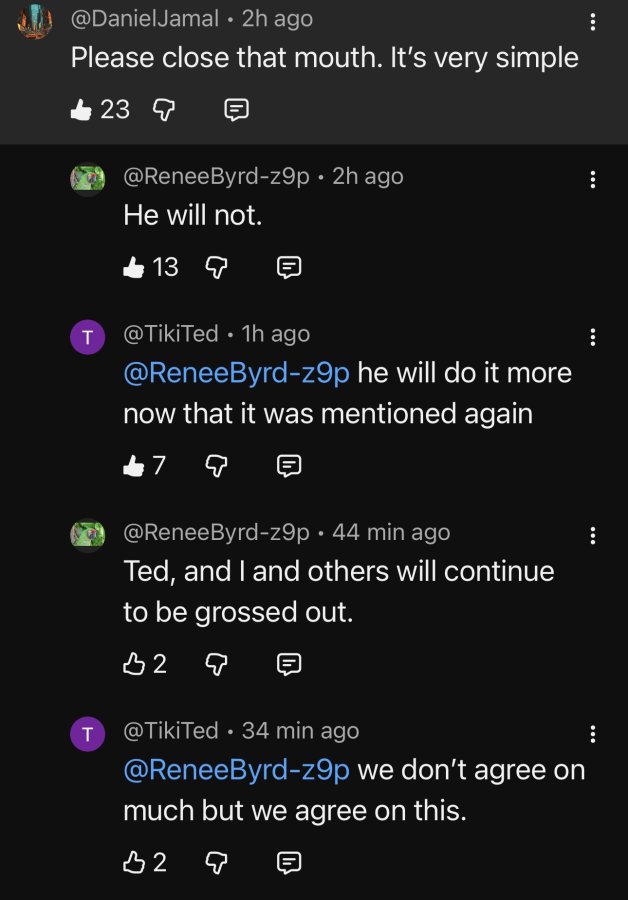Reply to 'we agree on this' comment
This screenshot has width=628, height=900.
[289, 863]
